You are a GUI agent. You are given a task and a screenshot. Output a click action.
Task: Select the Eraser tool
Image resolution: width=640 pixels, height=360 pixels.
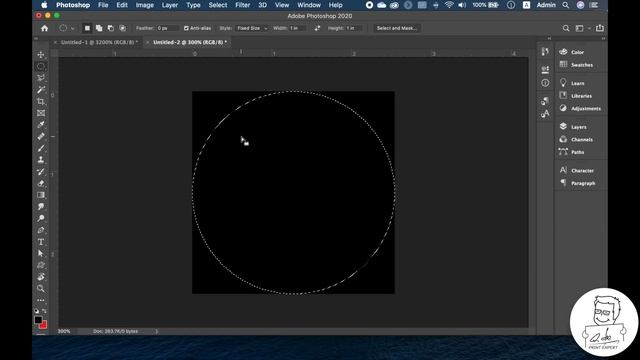(x=41, y=183)
